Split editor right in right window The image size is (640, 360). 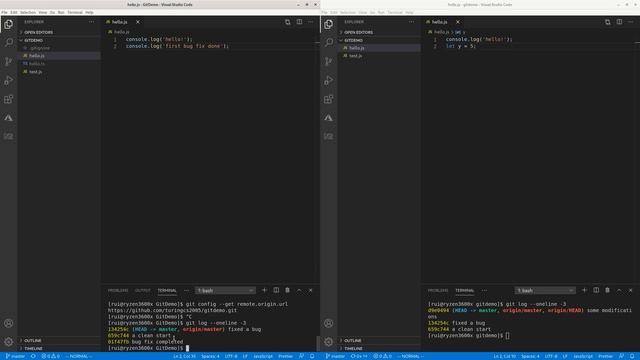pos(620,22)
